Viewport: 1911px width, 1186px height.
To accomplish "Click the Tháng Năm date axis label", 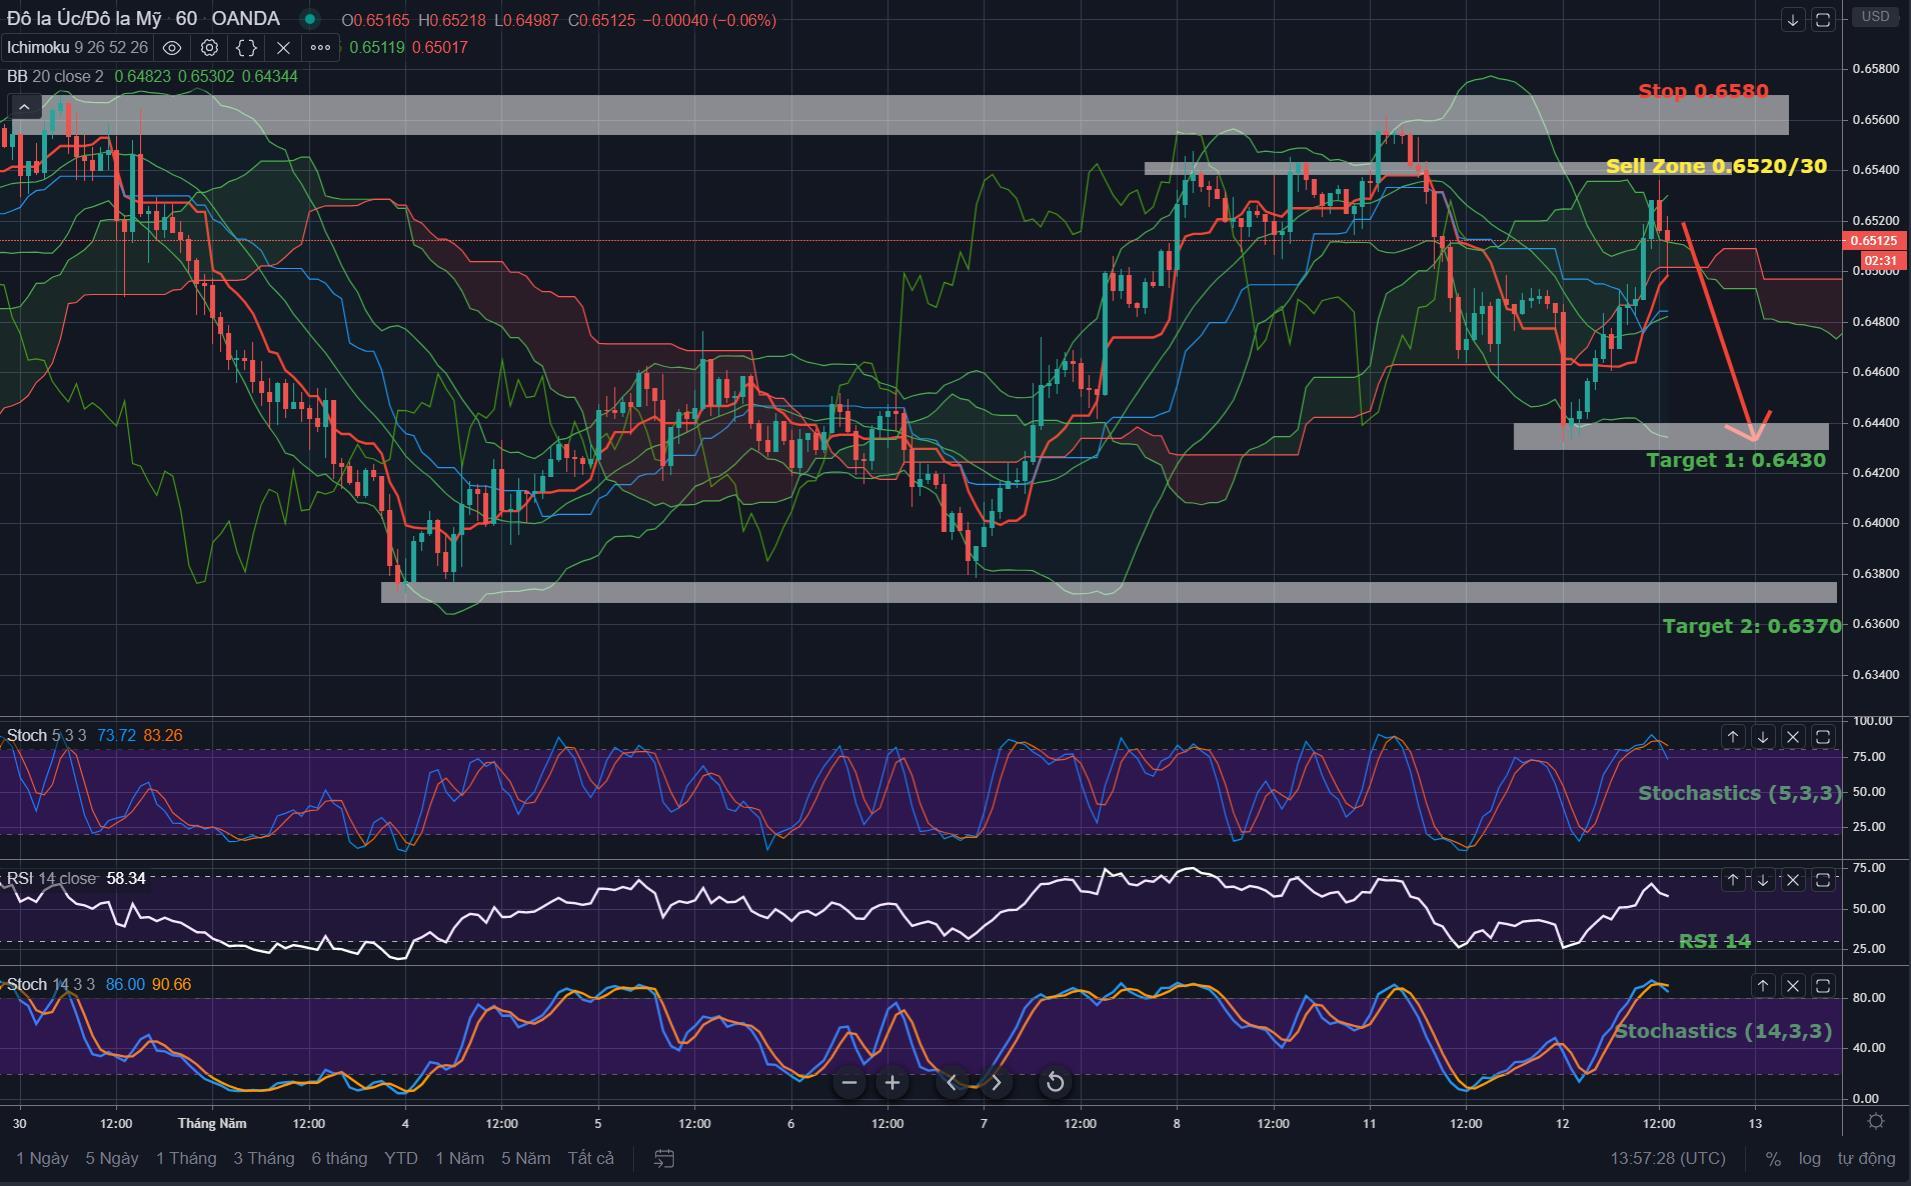I will pyautogui.click(x=212, y=1123).
